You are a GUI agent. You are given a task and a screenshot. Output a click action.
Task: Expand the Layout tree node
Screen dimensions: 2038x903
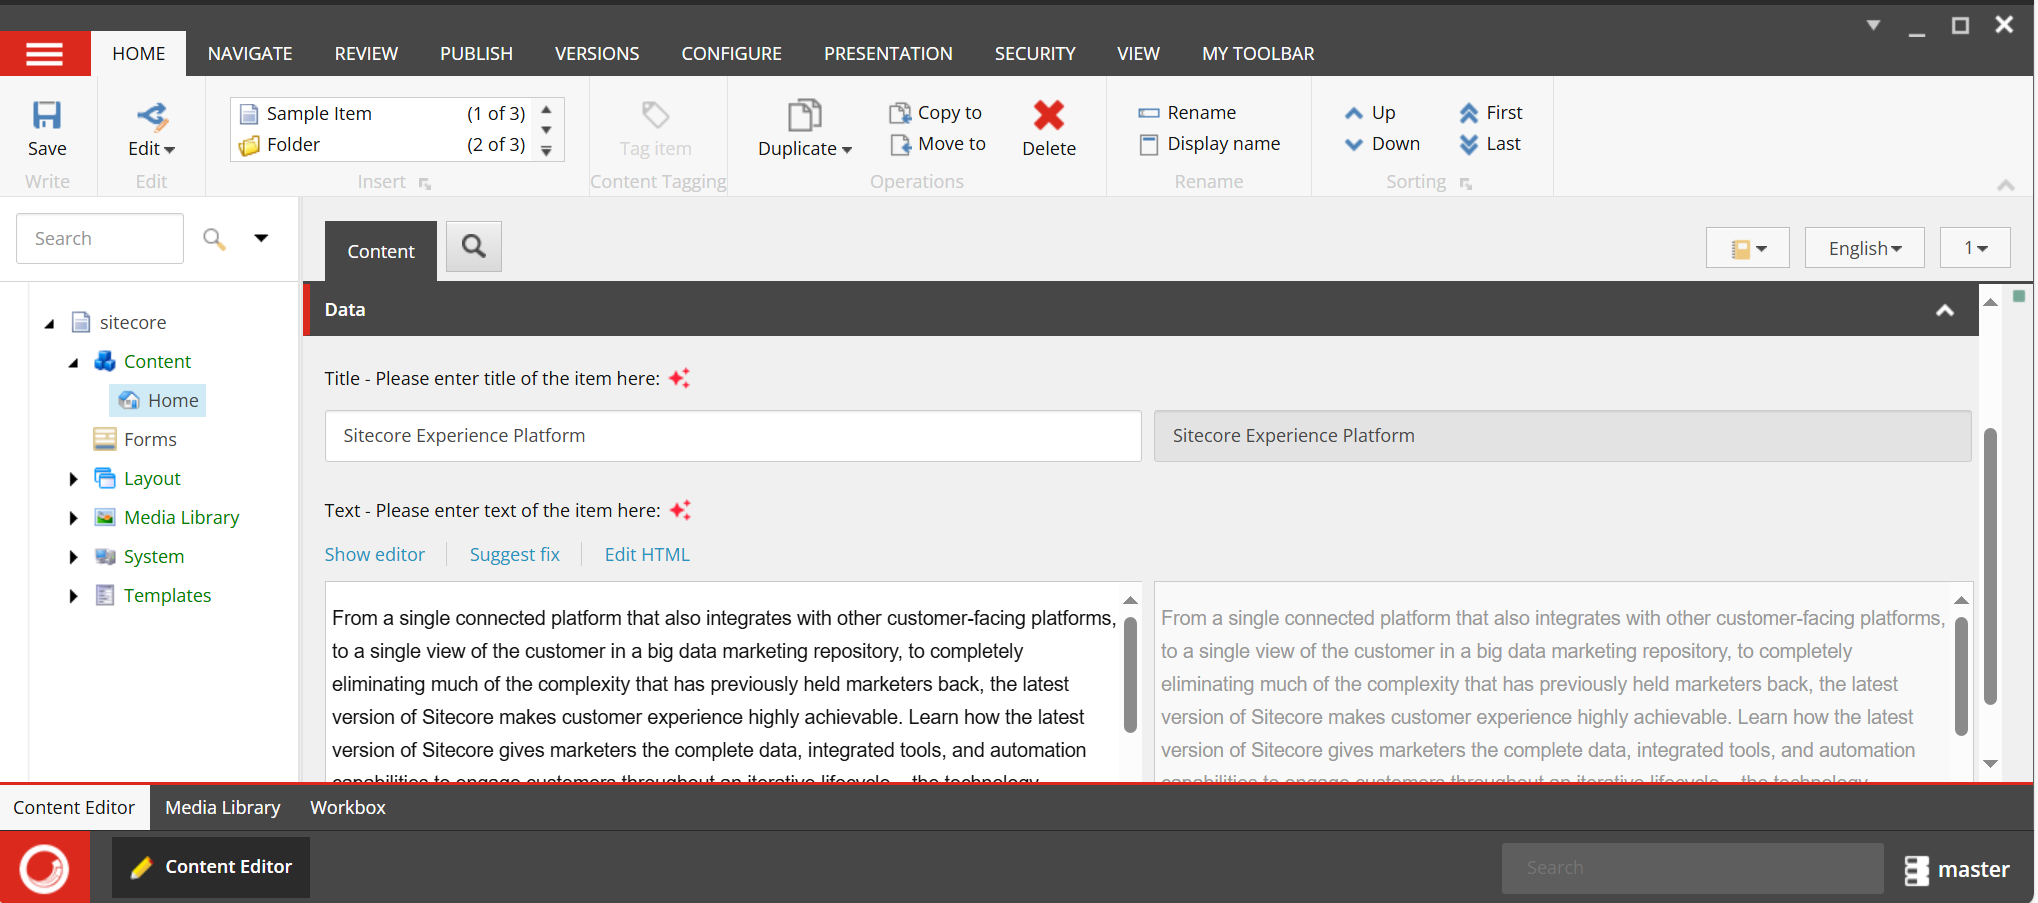point(73,479)
